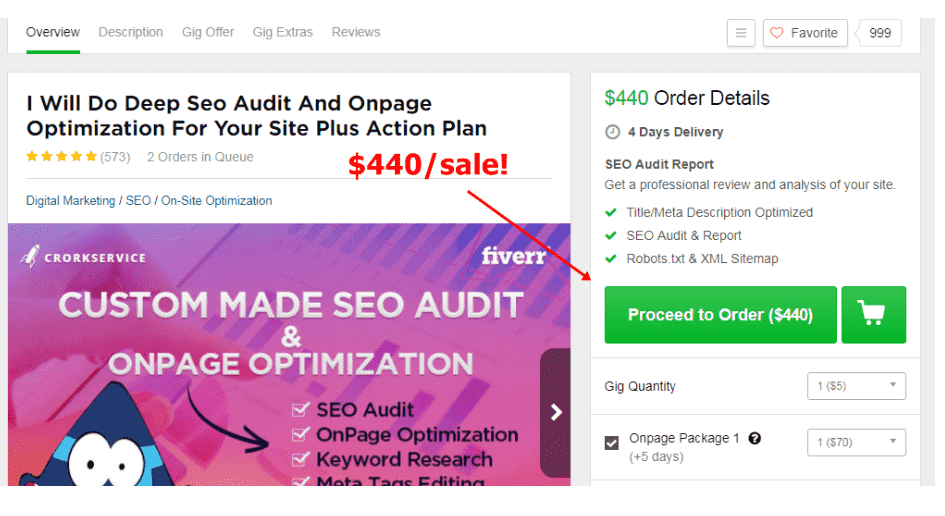Screen dimensions: 945x516
Task: Click the 2 Orders in Queue text
Action: (200, 157)
